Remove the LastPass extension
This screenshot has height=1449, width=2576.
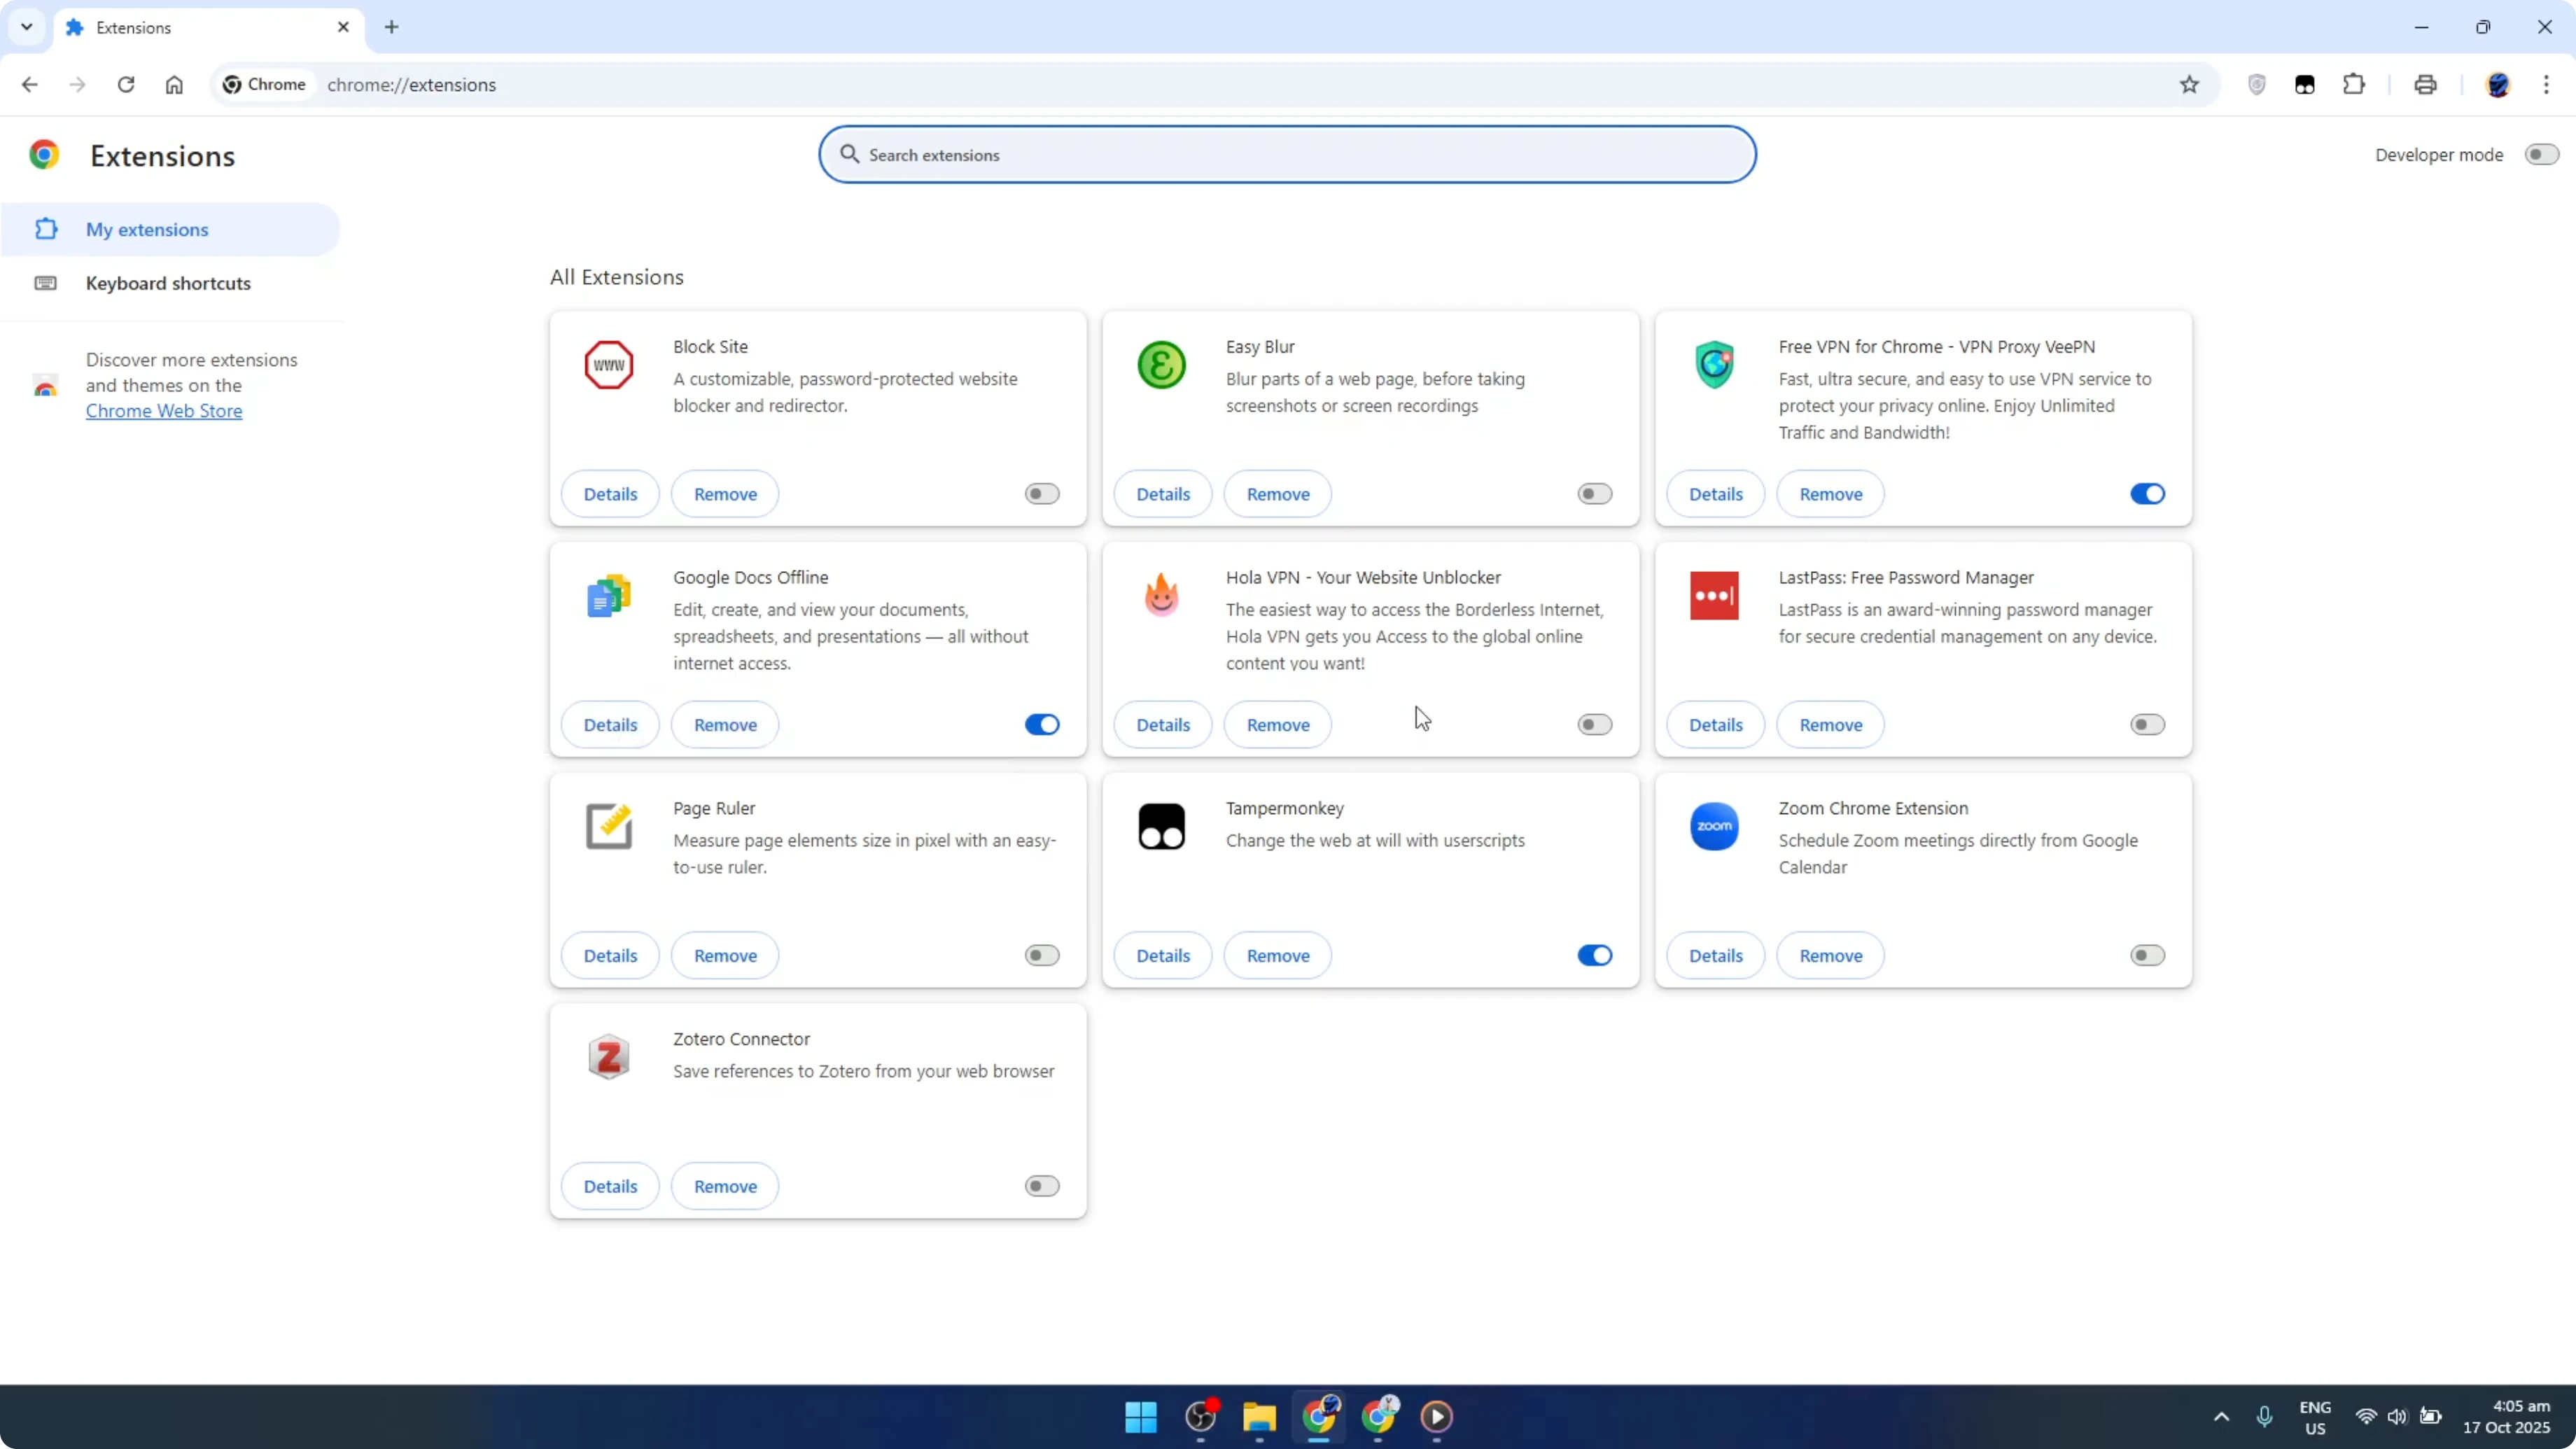[x=1831, y=725]
